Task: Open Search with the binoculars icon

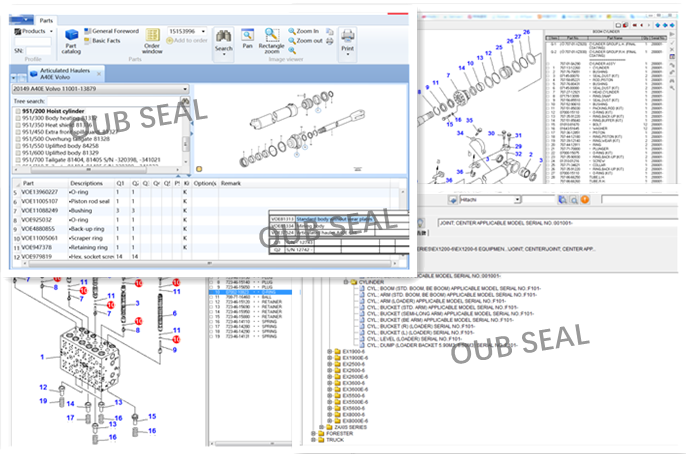Action: point(223,36)
